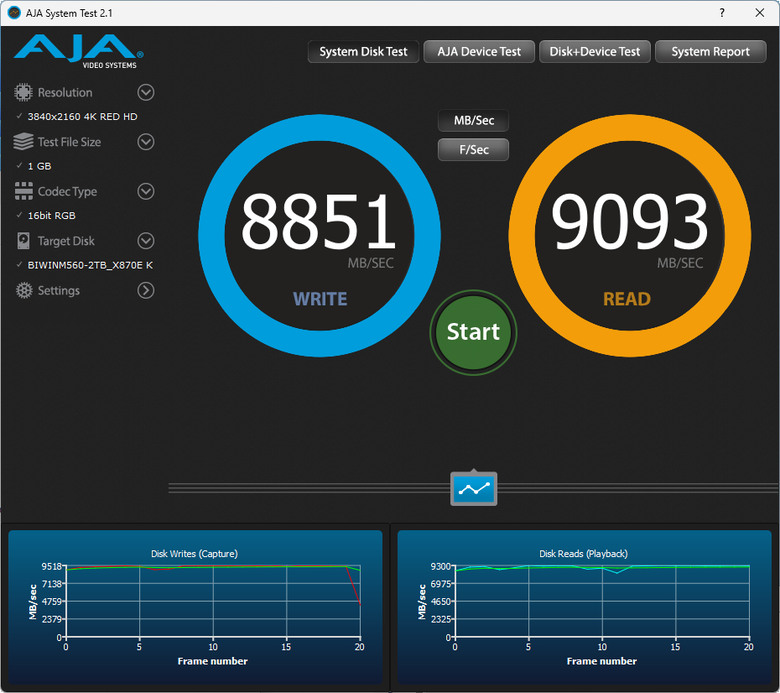Click the WRITE gauge label
Screen dimensions: 780x693
(320, 299)
